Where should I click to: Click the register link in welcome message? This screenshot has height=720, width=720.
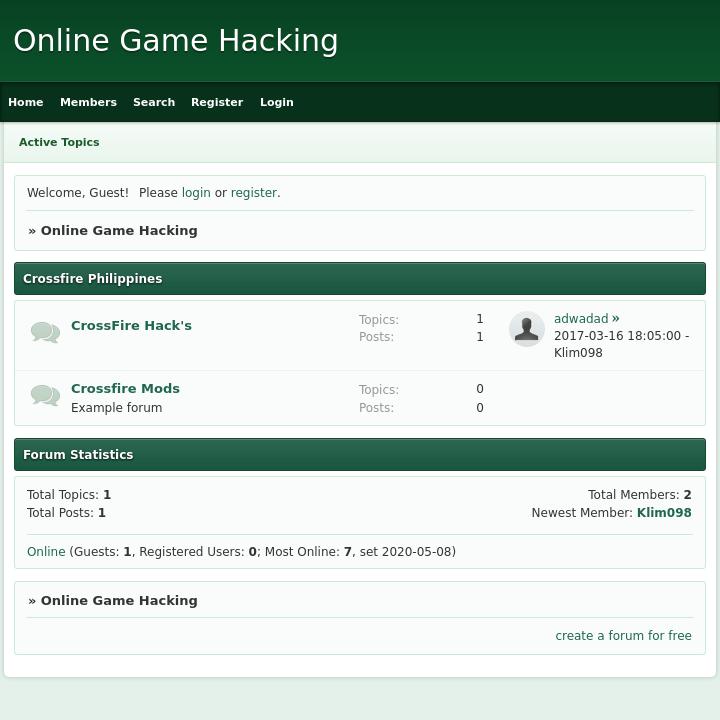(x=254, y=193)
